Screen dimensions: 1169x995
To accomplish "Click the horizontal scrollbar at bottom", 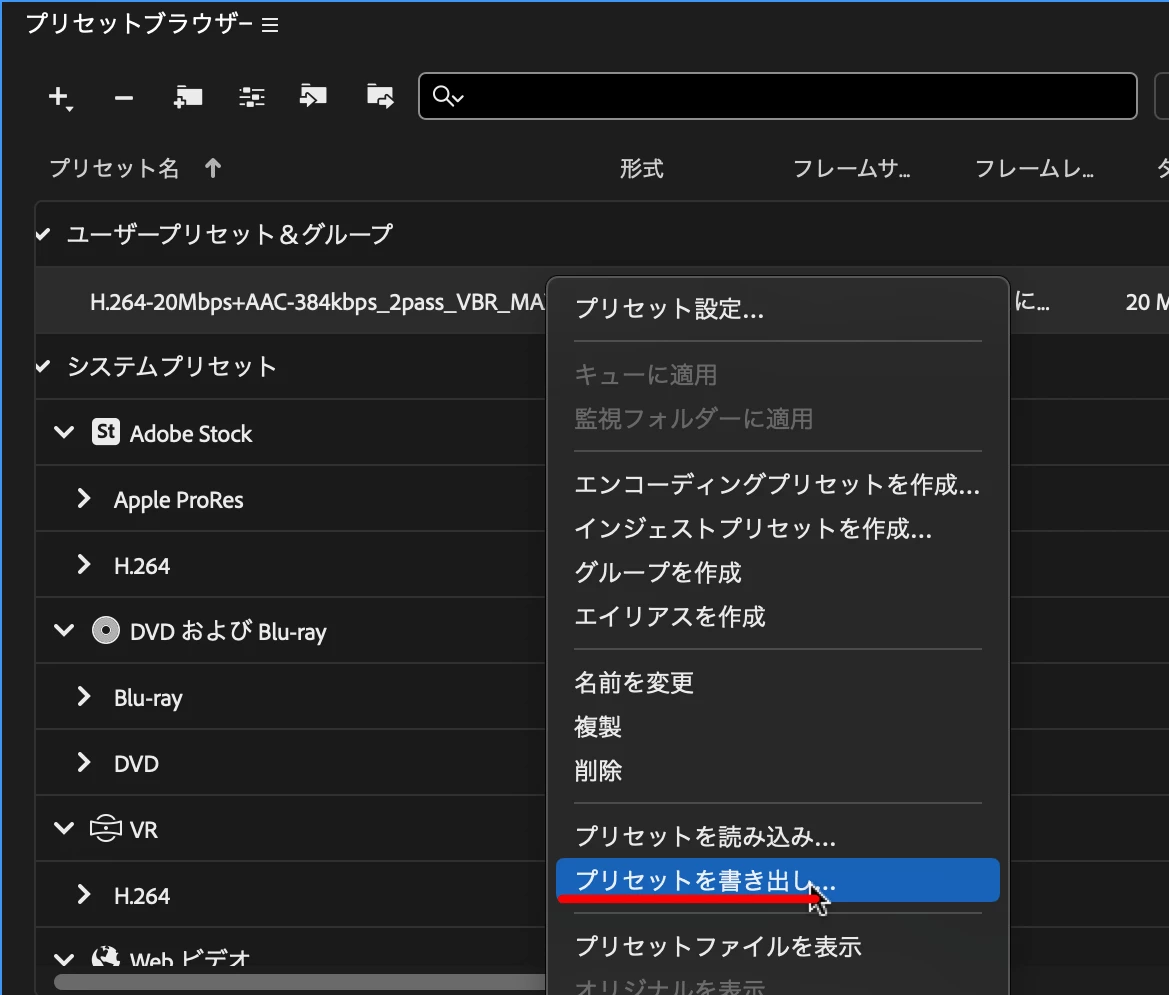I will [x=300, y=982].
